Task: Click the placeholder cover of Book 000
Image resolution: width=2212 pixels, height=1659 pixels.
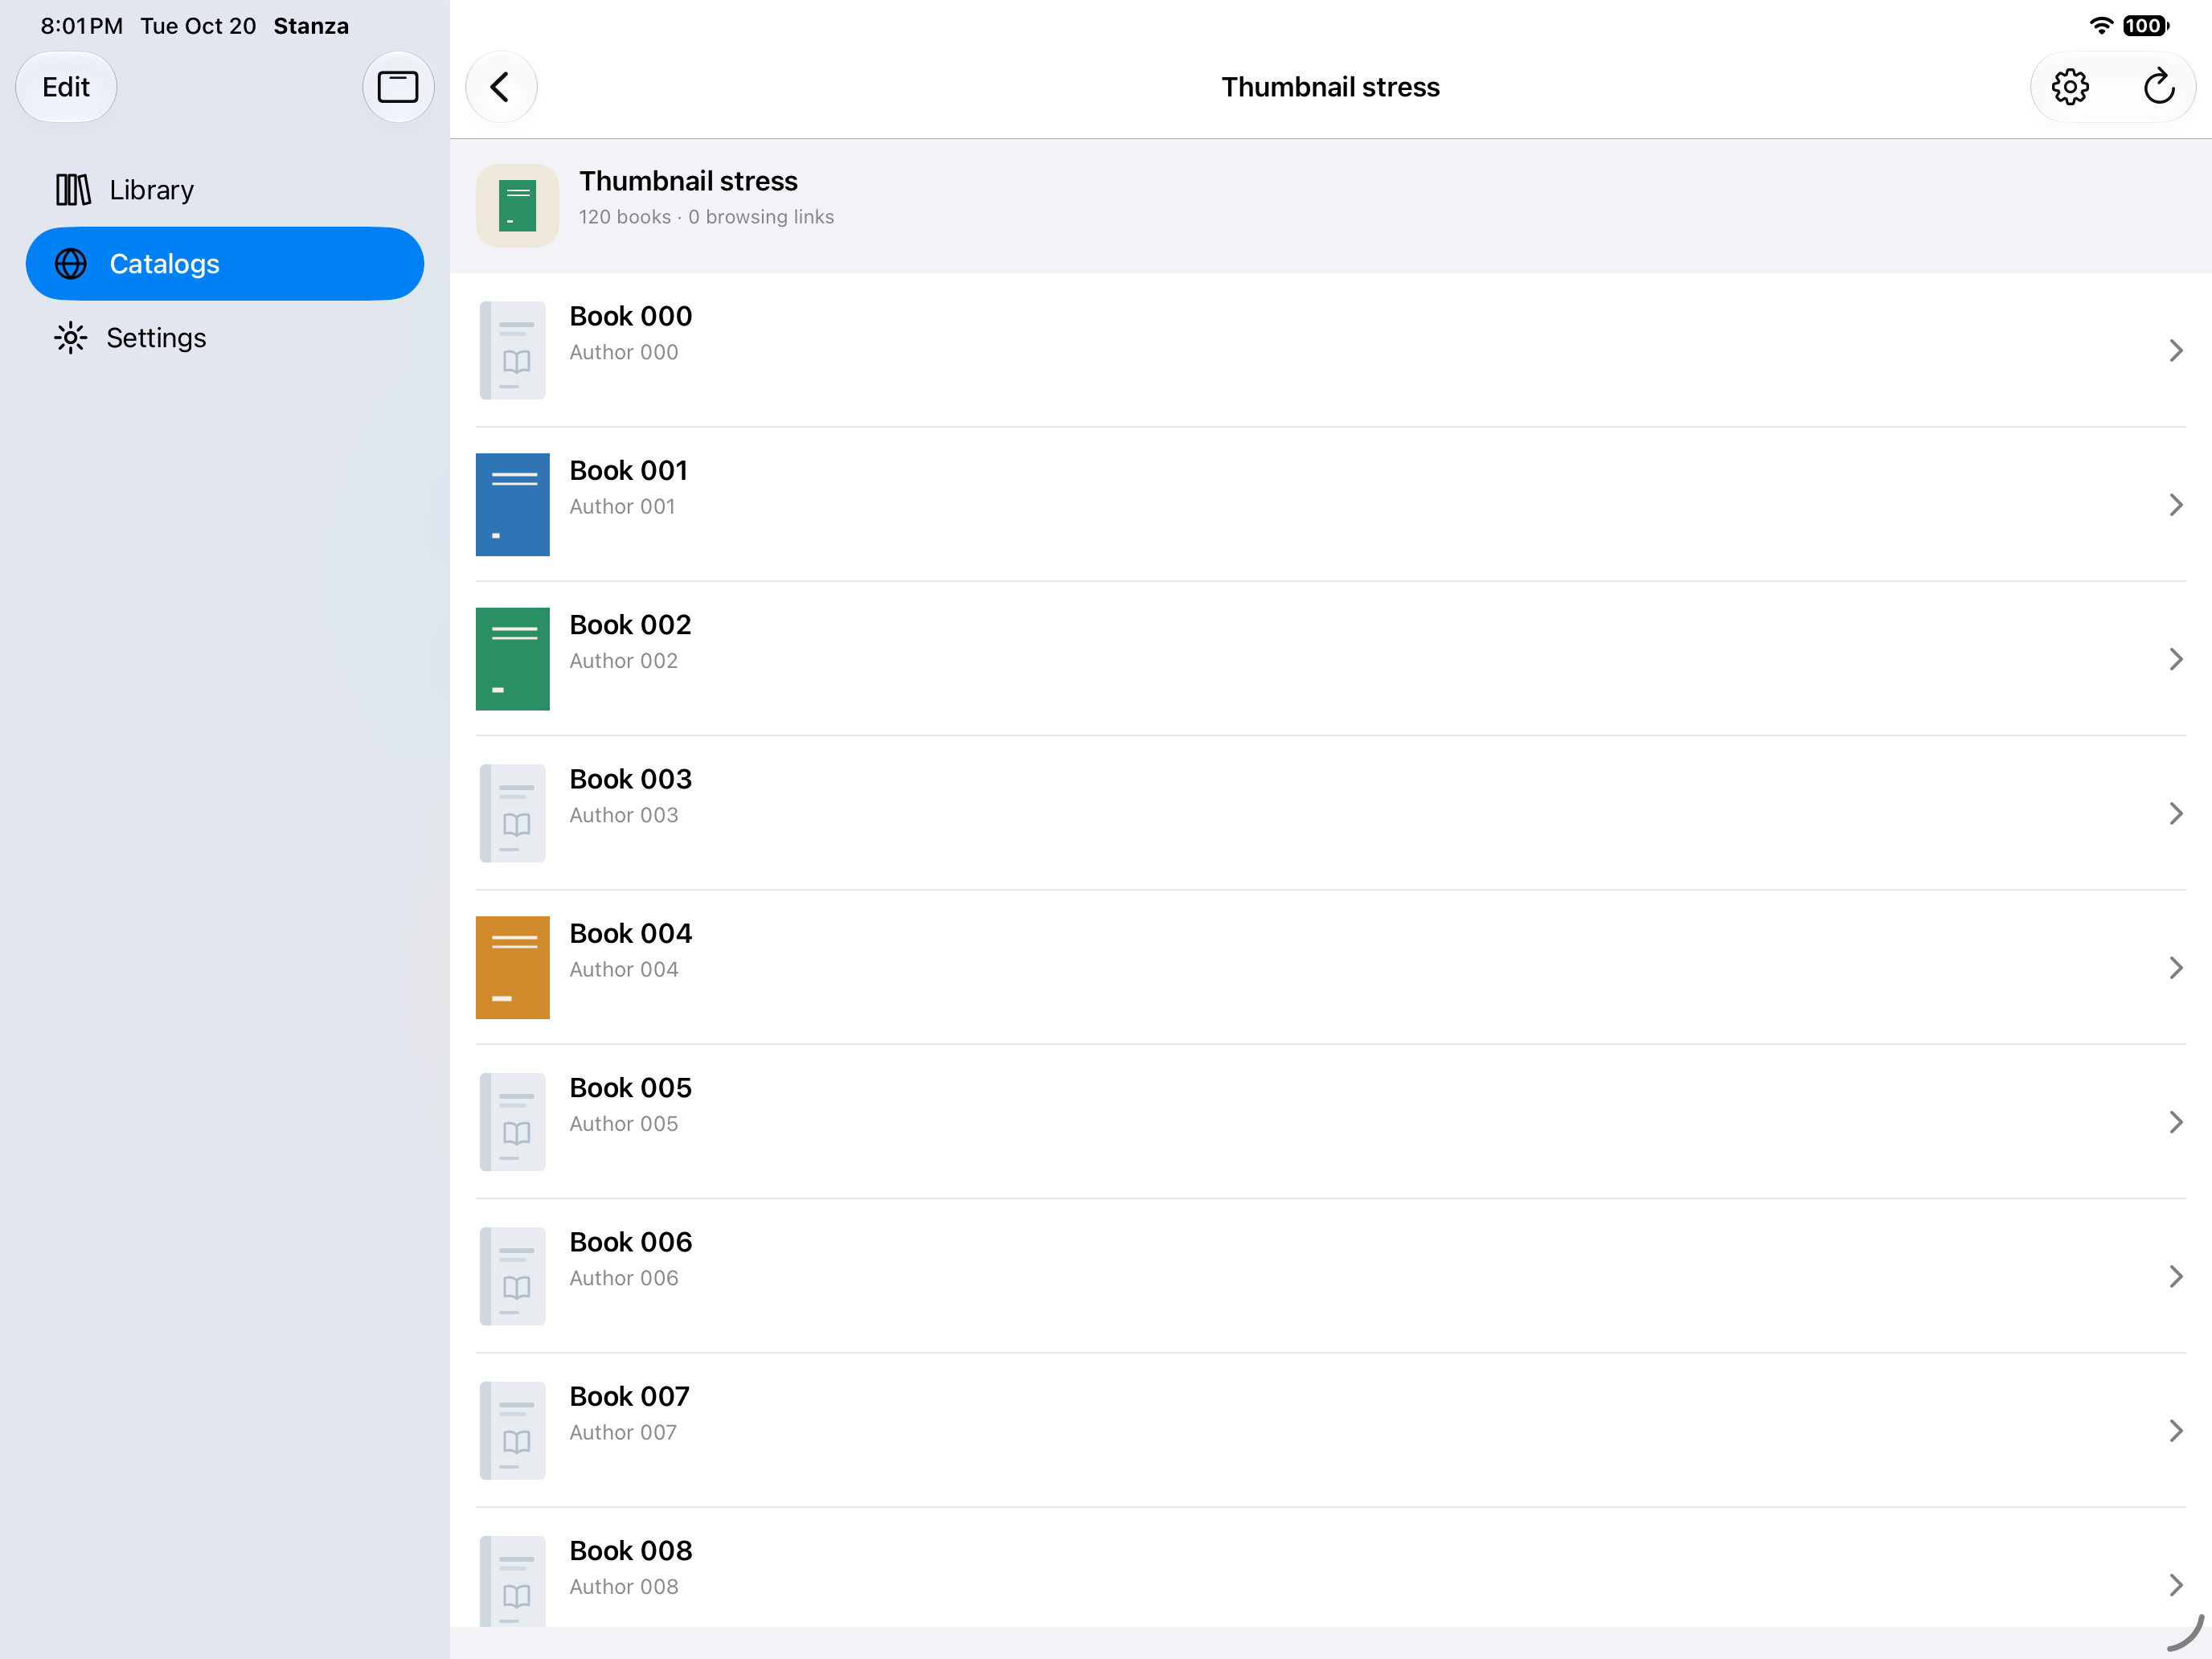Action: 513,350
